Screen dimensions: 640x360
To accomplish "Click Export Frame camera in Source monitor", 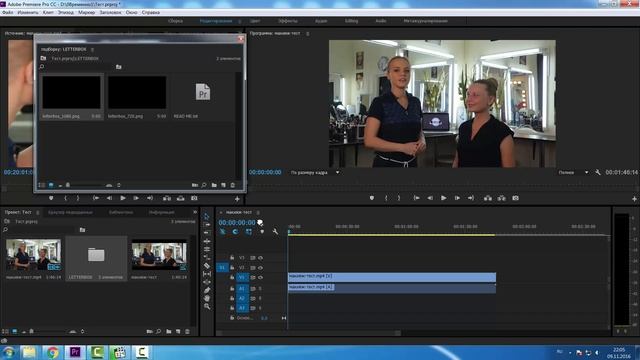I will (x=194, y=198).
